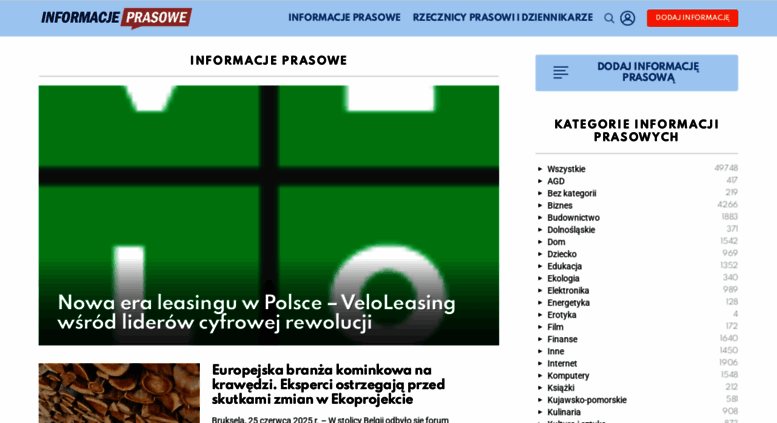
Task: Select the Bez kategorii category
Action: tap(571, 193)
